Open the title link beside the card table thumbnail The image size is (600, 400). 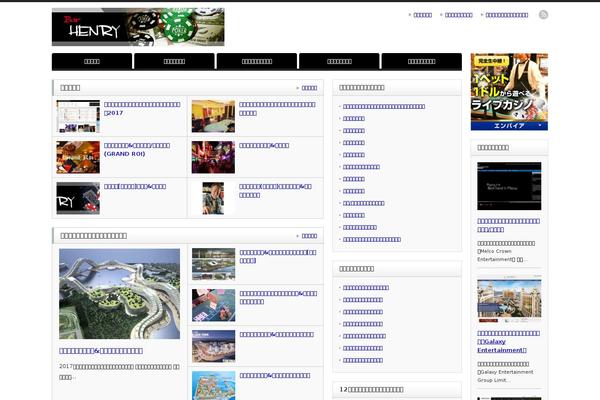pyautogui.click(x=279, y=297)
